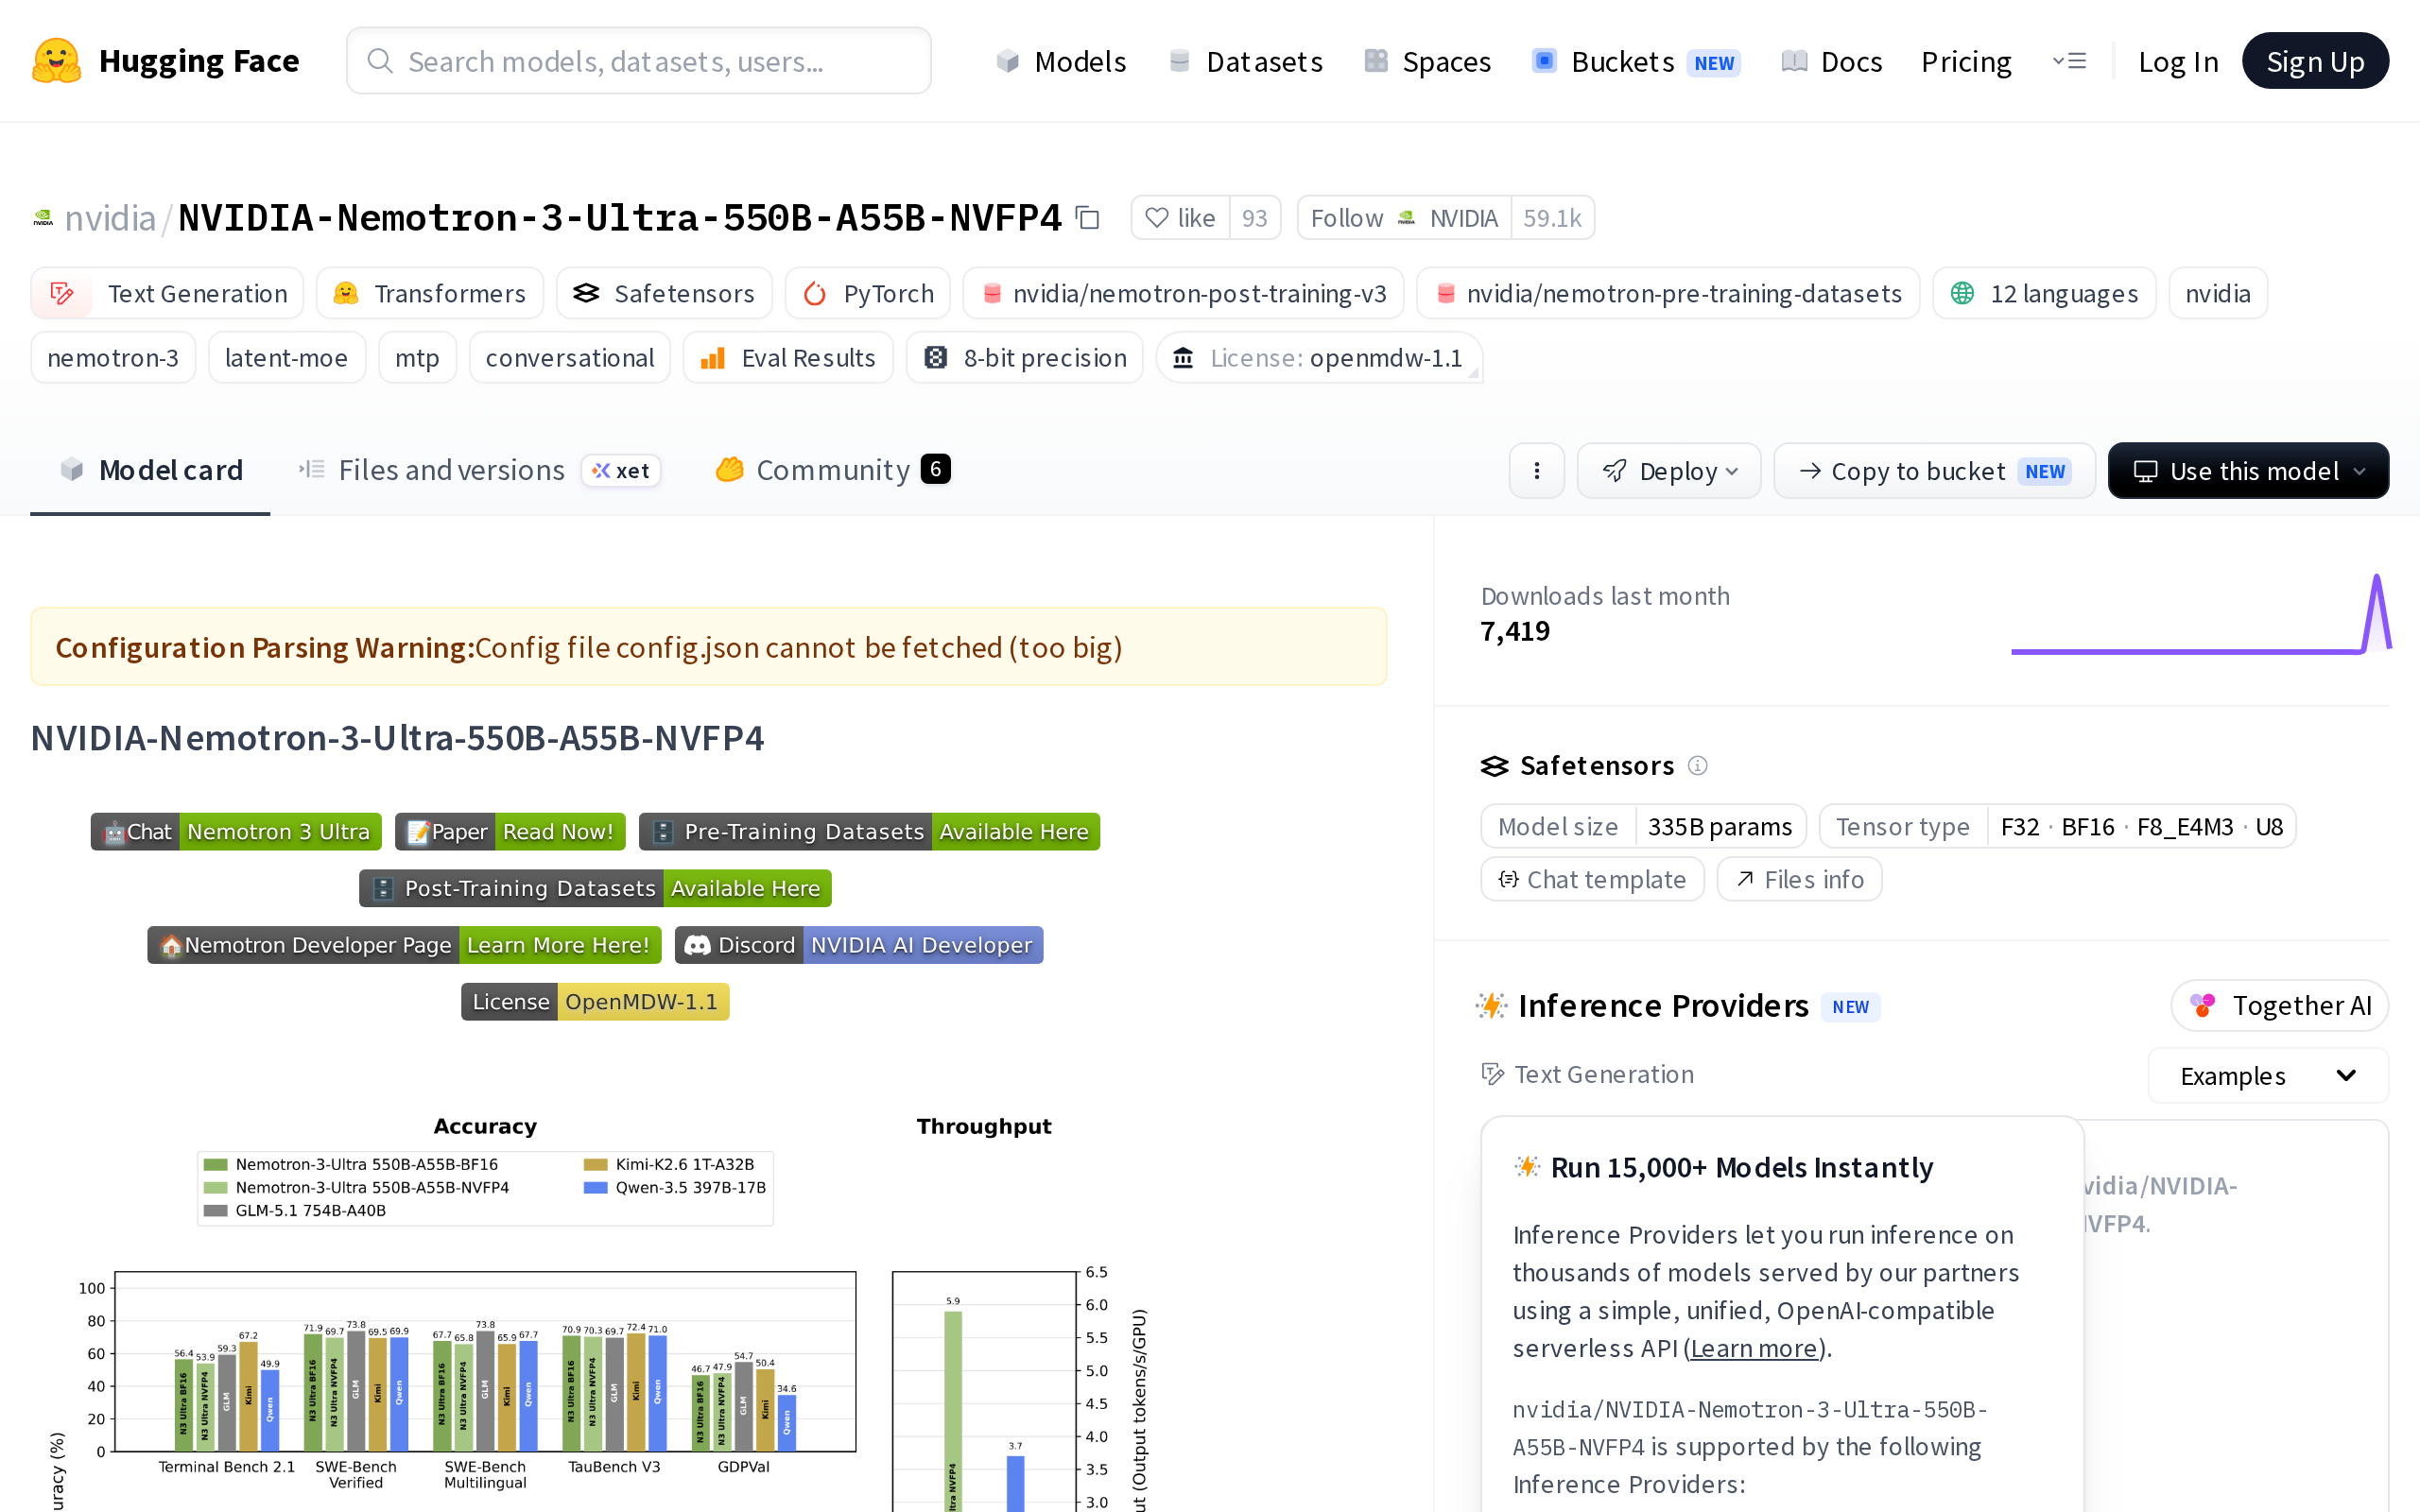Click the conversational tag
This screenshot has width=2420, height=1512.
[569, 358]
